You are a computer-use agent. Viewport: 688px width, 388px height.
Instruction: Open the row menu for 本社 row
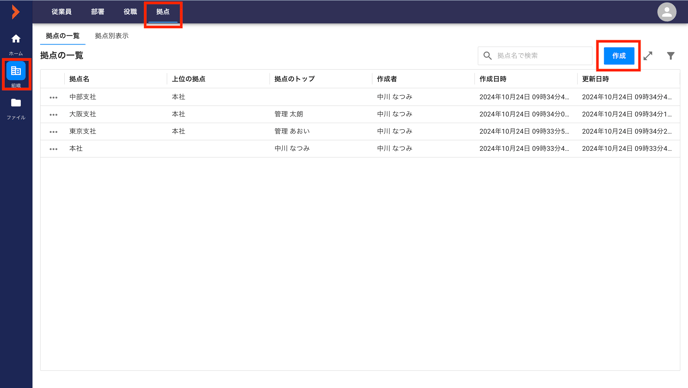point(54,149)
